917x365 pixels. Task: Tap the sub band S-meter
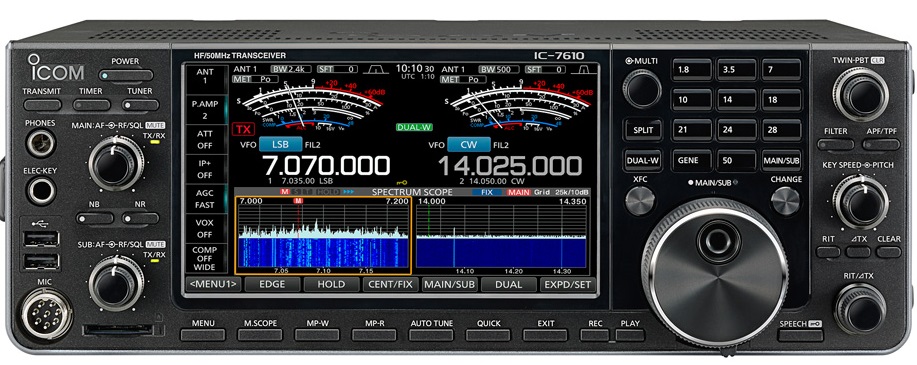[519, 105]
